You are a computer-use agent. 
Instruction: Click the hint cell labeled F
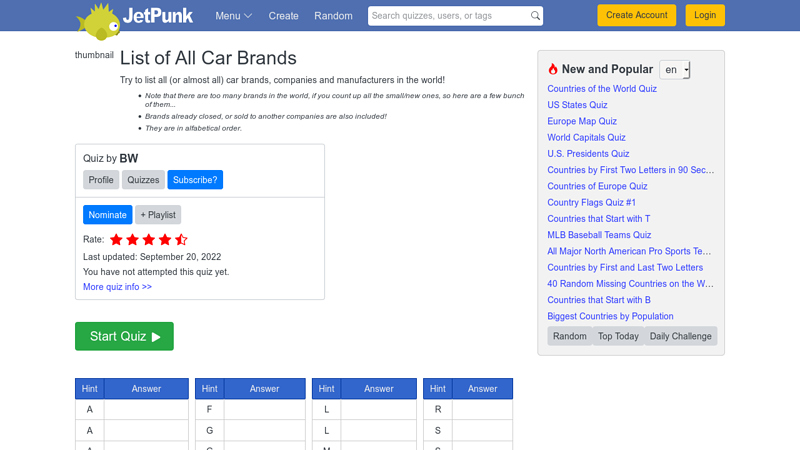pyautogui.click(x=210, y=410)
